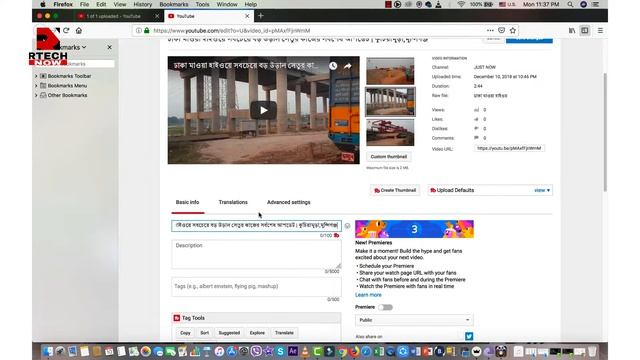Open Chrome from the Dock
Image resolution: width=640 pixels, height=360 pixels.
[342, 351]
